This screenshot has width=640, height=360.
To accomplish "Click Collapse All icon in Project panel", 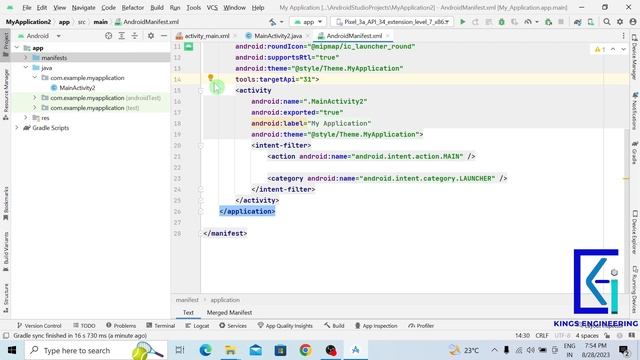I will 135,36.
